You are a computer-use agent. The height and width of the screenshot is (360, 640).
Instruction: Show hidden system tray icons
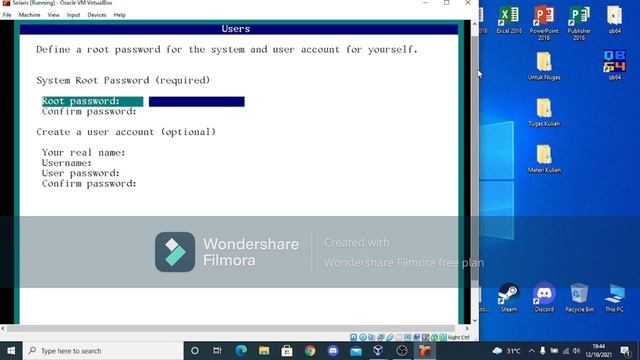(531, 351)
